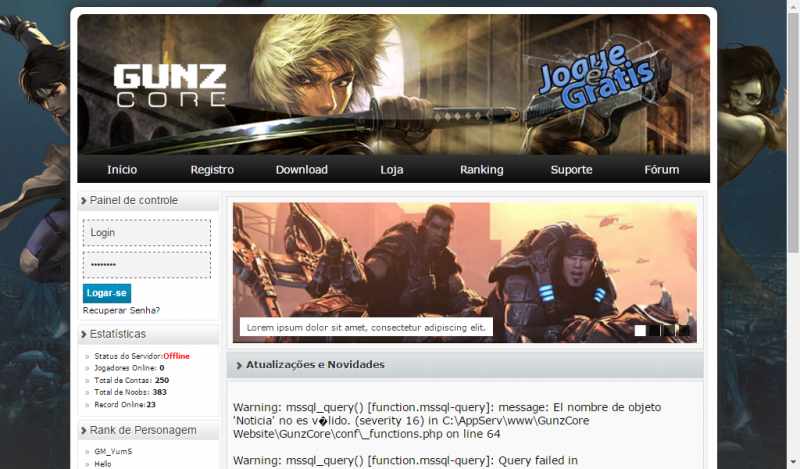Image resolution: width=800 pixels, height=469 pixels.
Task: Select the first white slider indicator
Action: (640, 330)
